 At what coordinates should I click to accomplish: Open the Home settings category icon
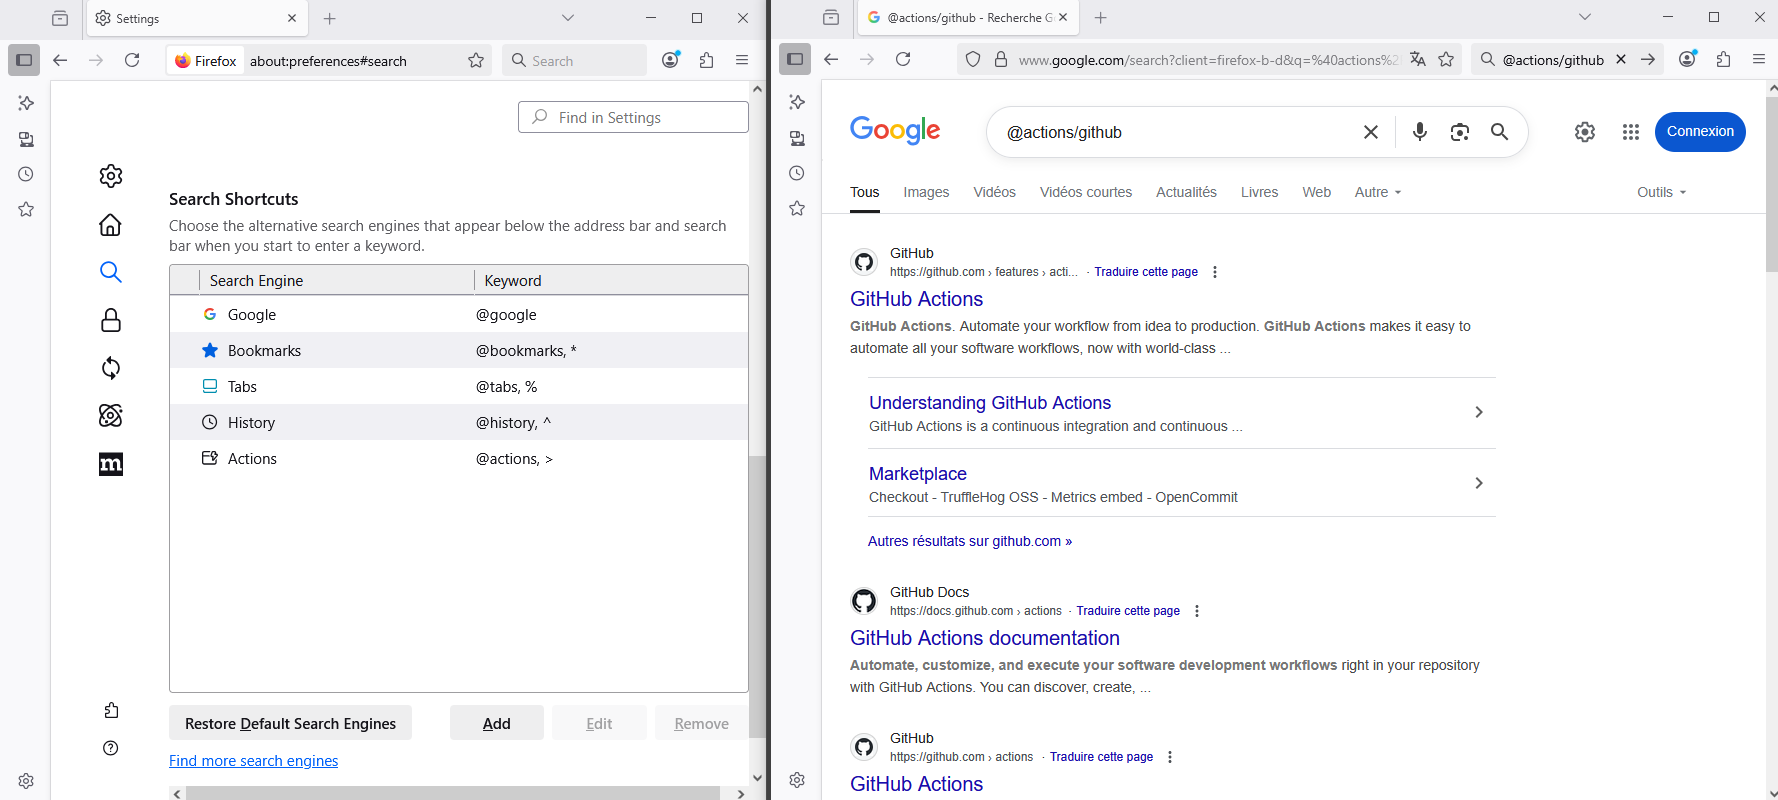pos(111,224)
